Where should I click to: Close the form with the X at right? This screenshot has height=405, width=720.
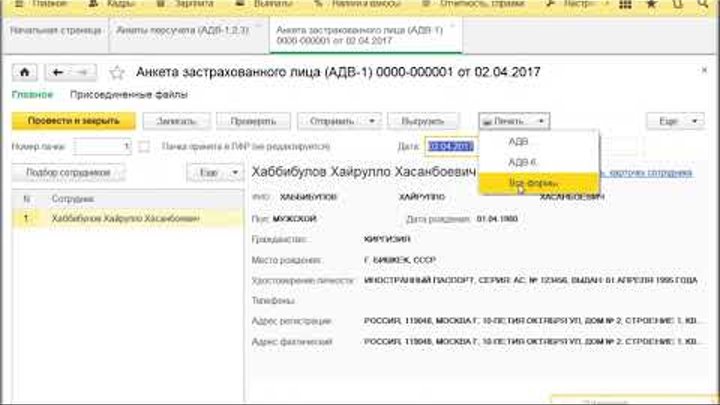(704, 70)
